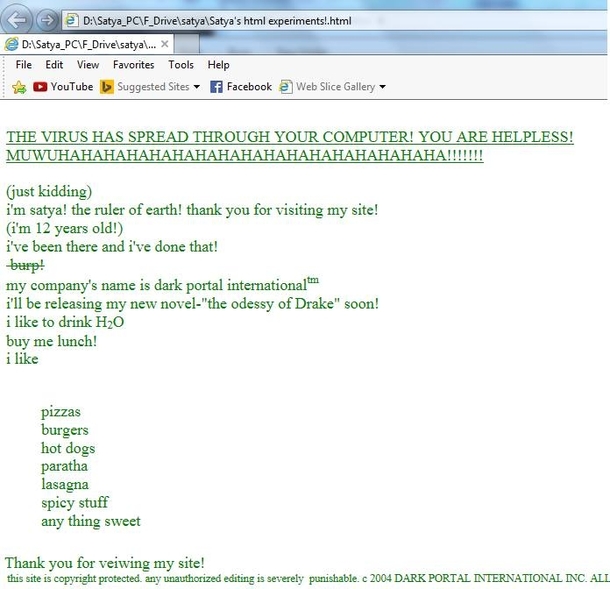The image size is (610, 589).
Task: Expand the Web Slice Gallery dropdown arrow
Action: click(382, 87)
